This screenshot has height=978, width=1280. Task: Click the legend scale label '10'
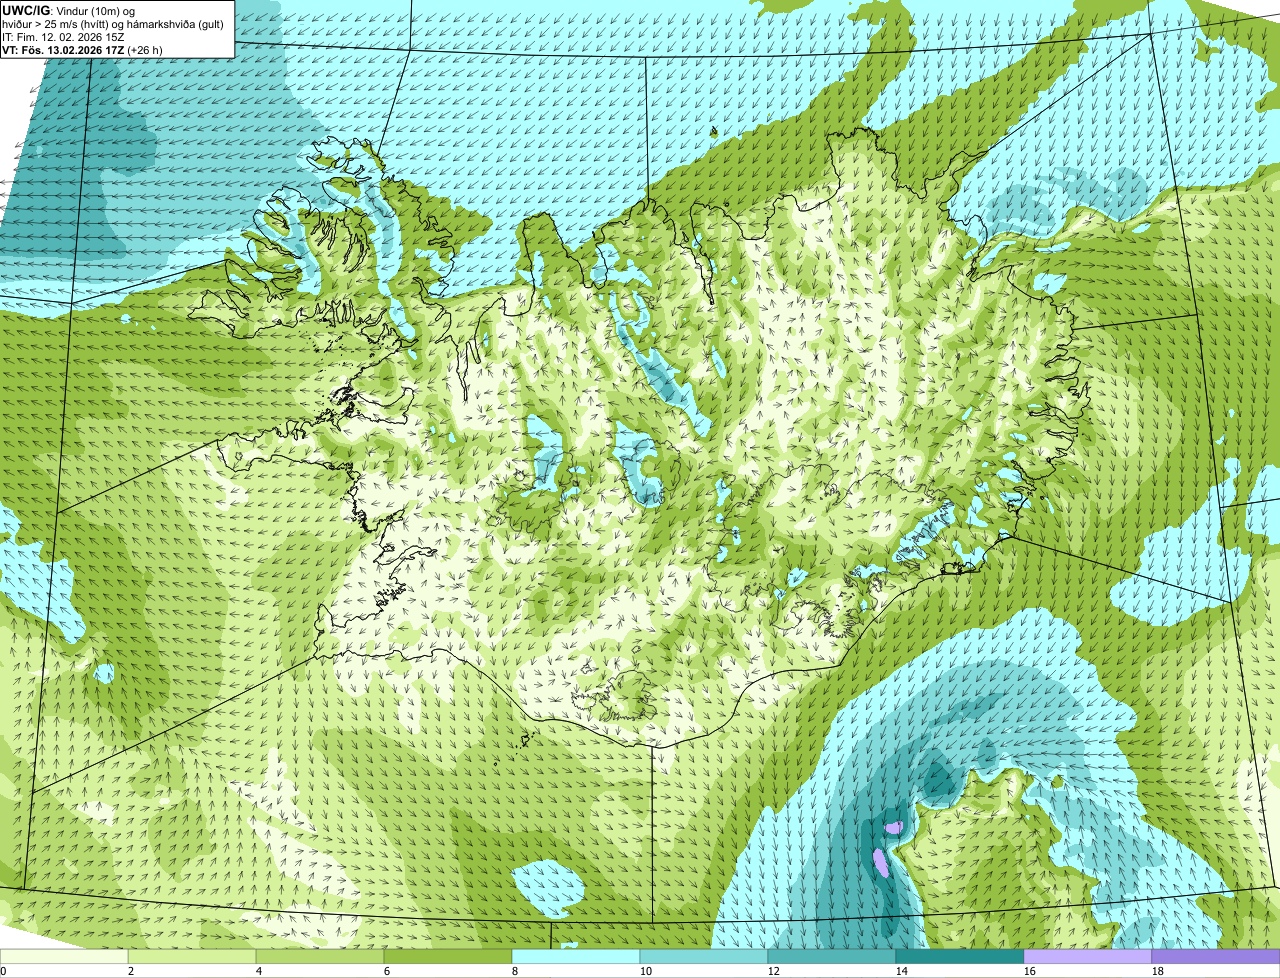click(646, 971)
